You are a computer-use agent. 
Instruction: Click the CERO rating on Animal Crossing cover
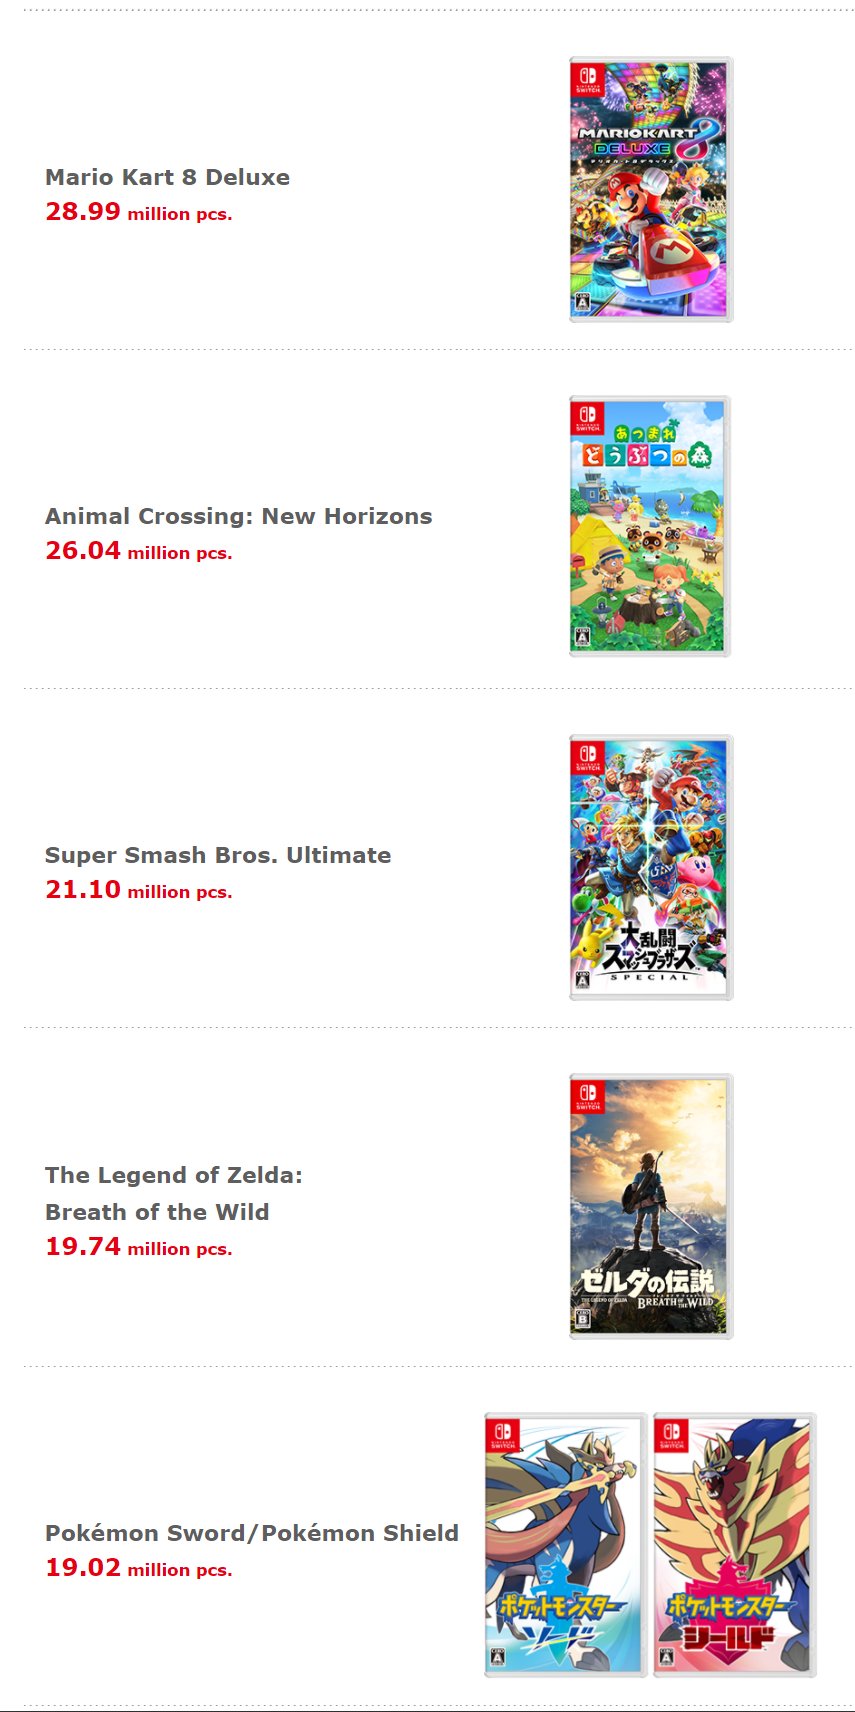tap(582, 637)
